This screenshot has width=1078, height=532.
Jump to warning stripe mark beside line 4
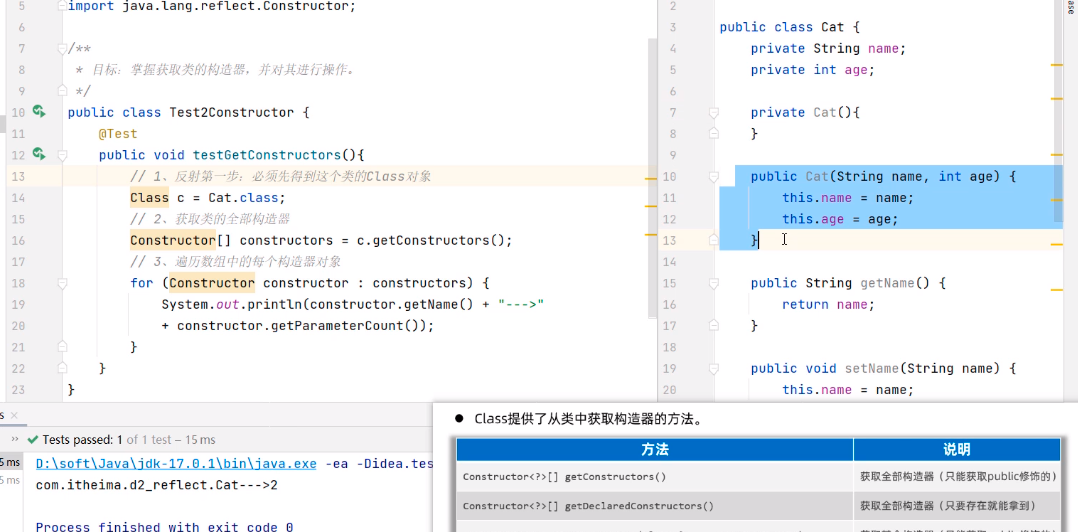[1057, 65]
